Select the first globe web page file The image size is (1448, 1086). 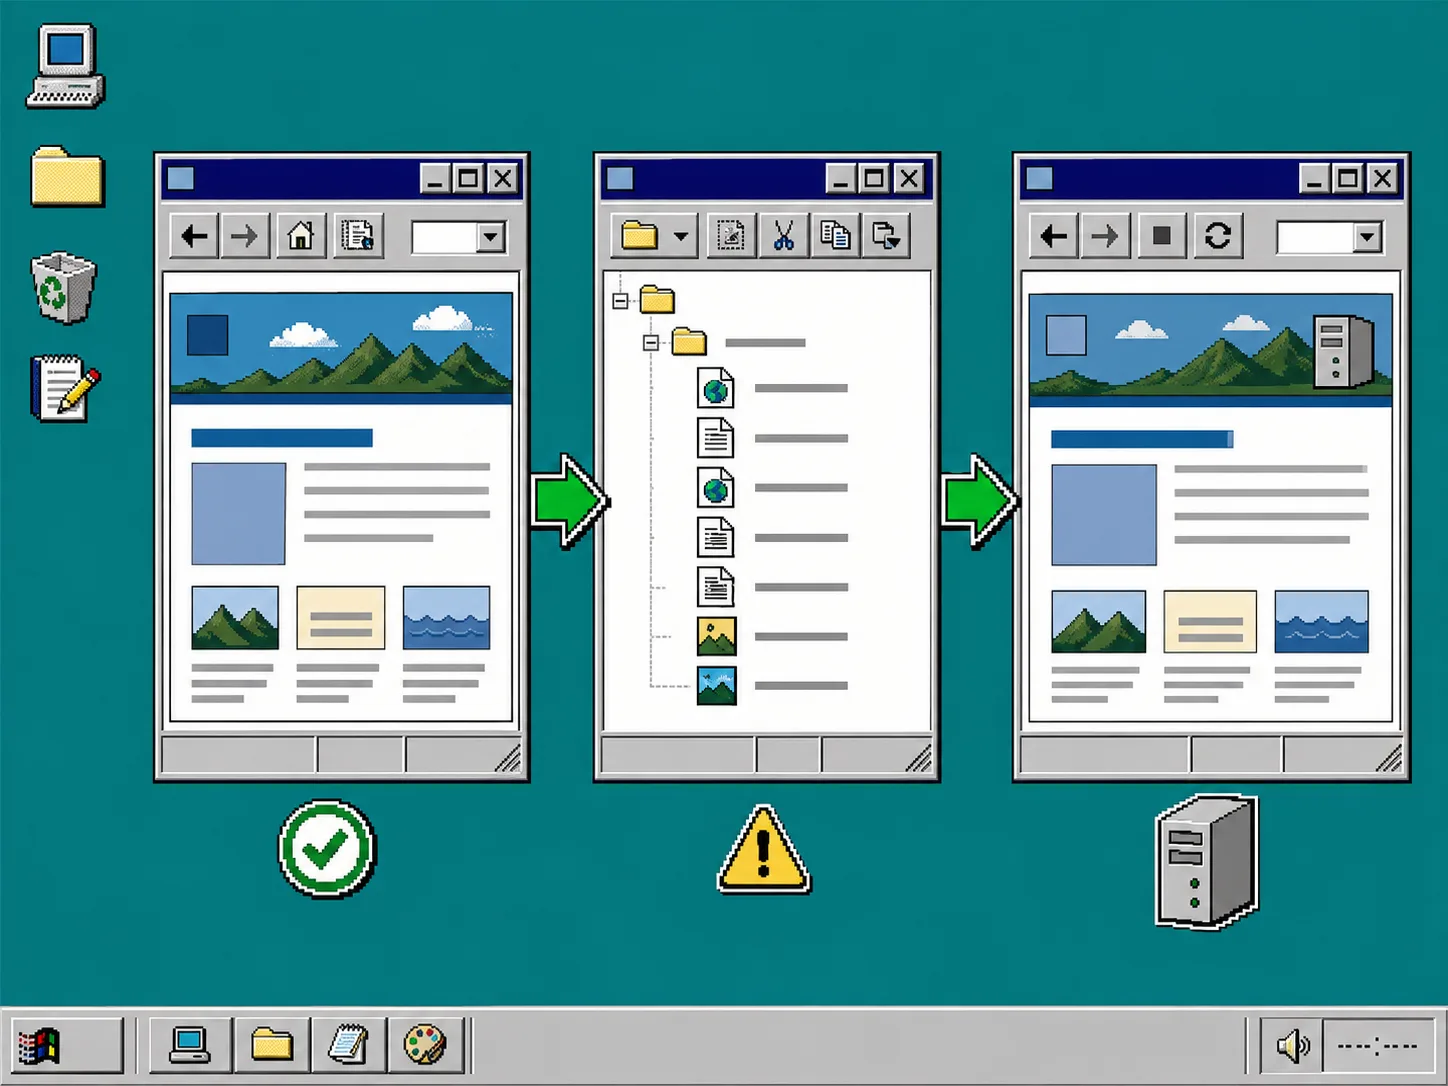(x=716, y=388)
